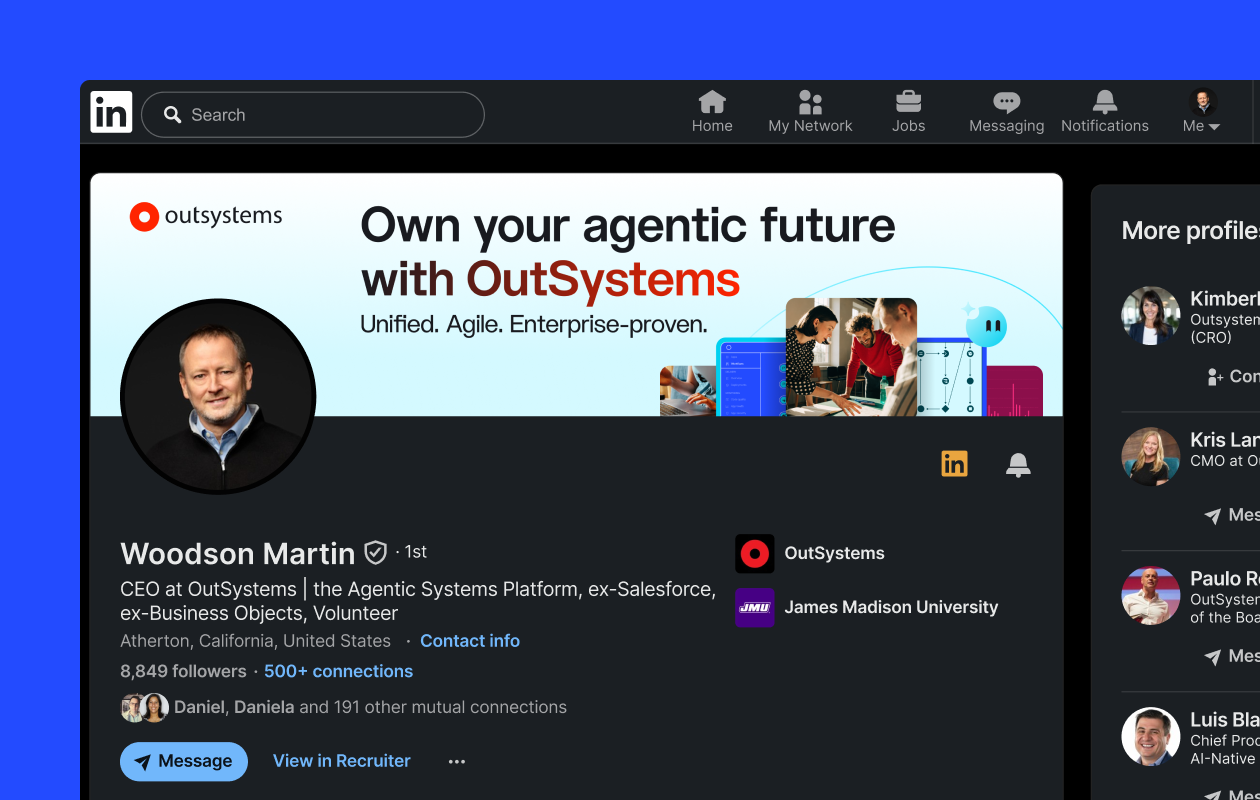Send a message with the Message button
This screenshot has height=800, width=1260.
(184, 761)
